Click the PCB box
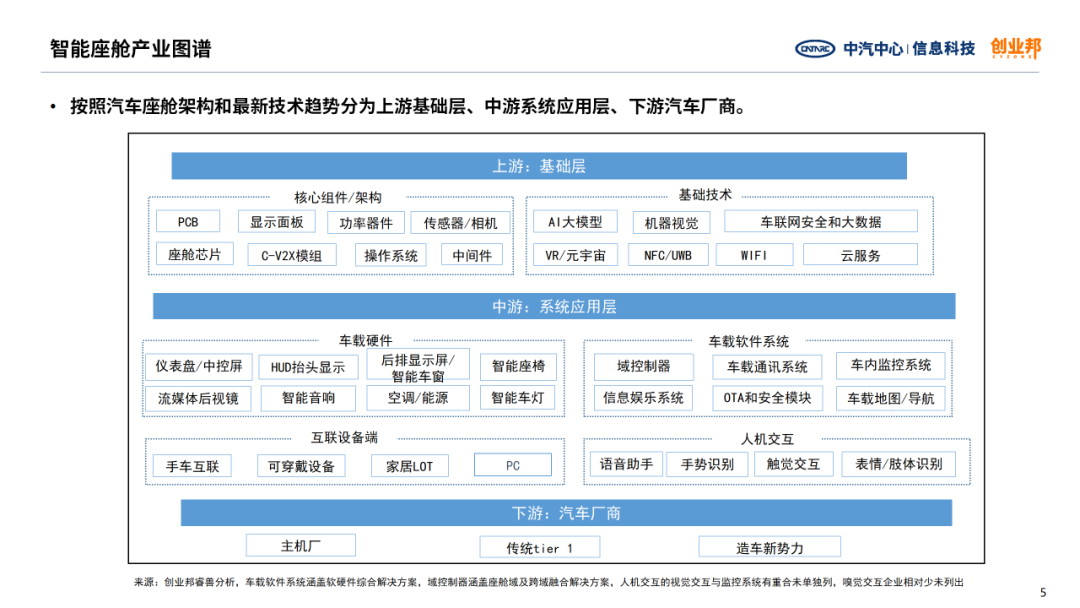1080x608 pixels. coord(188,222)
